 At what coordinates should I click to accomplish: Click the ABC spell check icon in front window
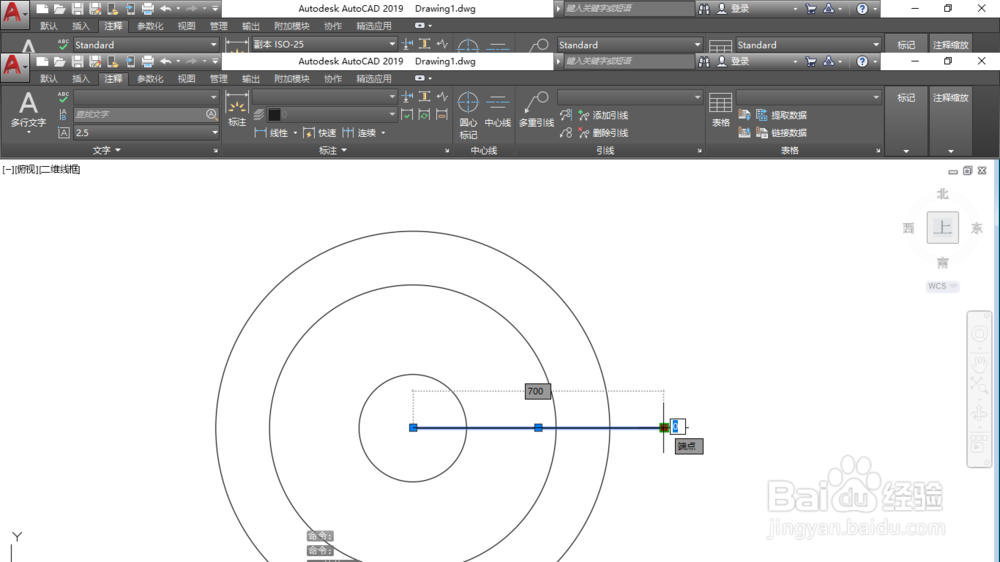(x=63, y=97)
